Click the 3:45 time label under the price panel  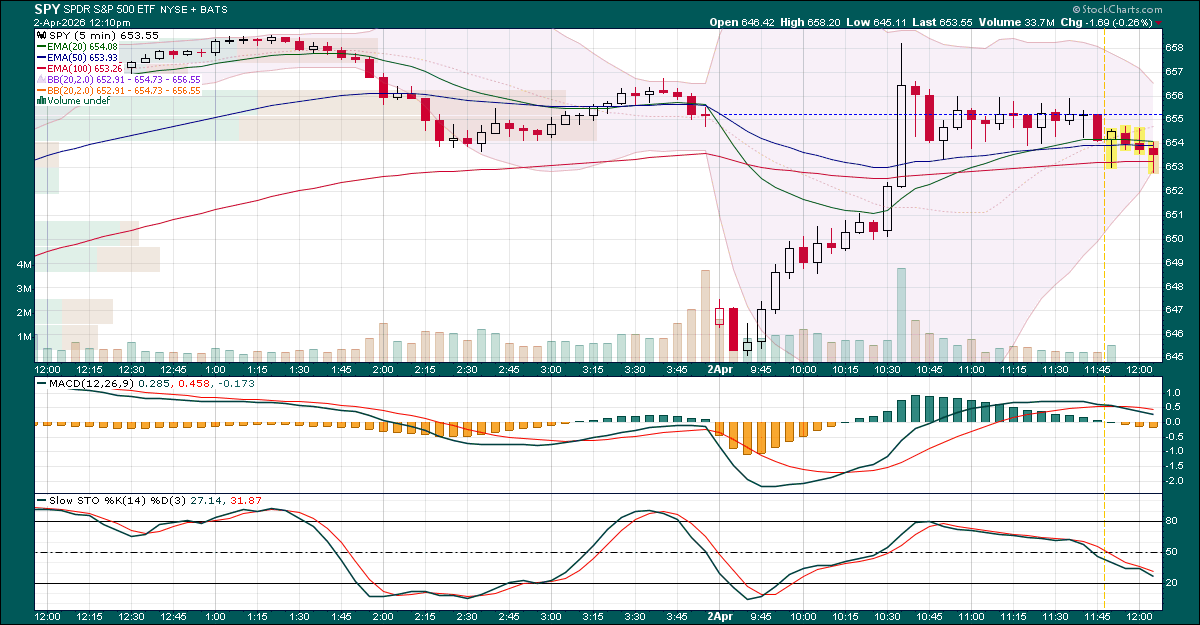(677, 369)
